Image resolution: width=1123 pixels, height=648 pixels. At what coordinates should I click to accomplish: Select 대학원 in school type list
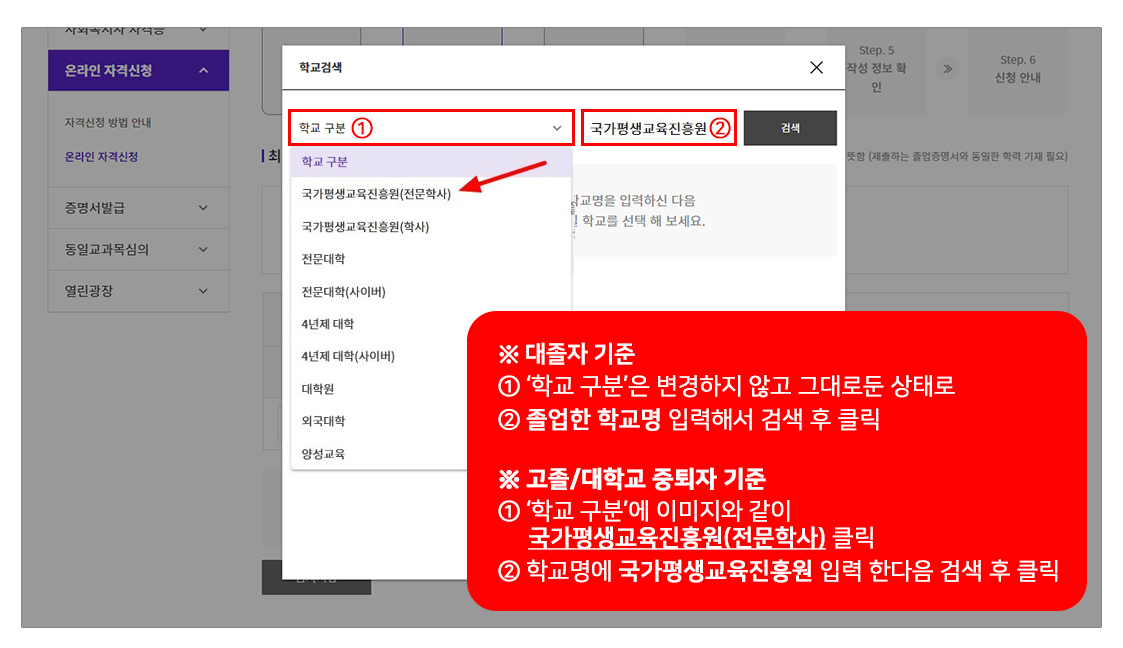pos(317,388)
